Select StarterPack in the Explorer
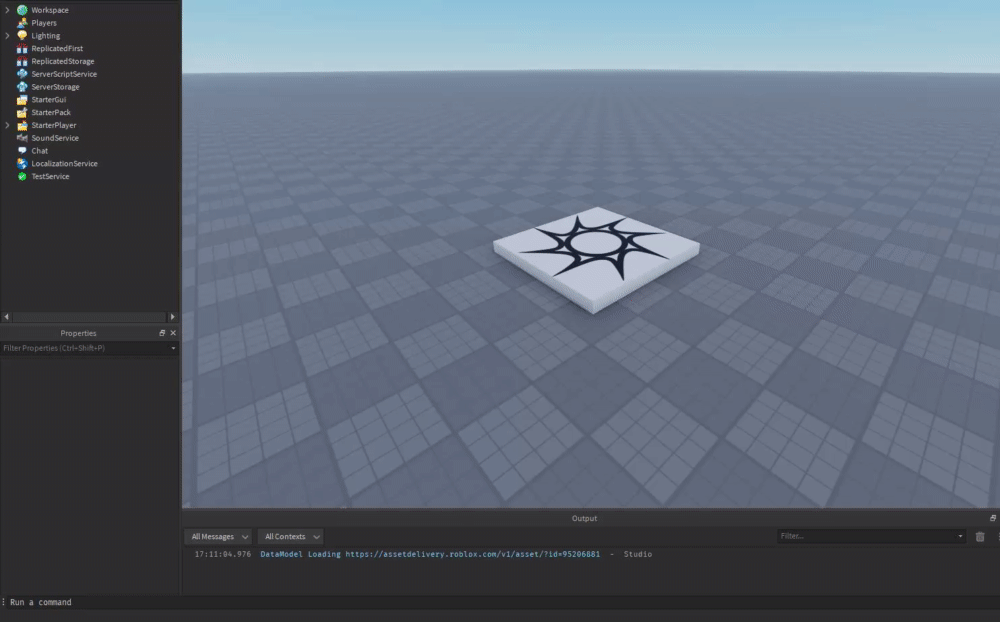1000x622 pixels. click(x=51, y=112)
